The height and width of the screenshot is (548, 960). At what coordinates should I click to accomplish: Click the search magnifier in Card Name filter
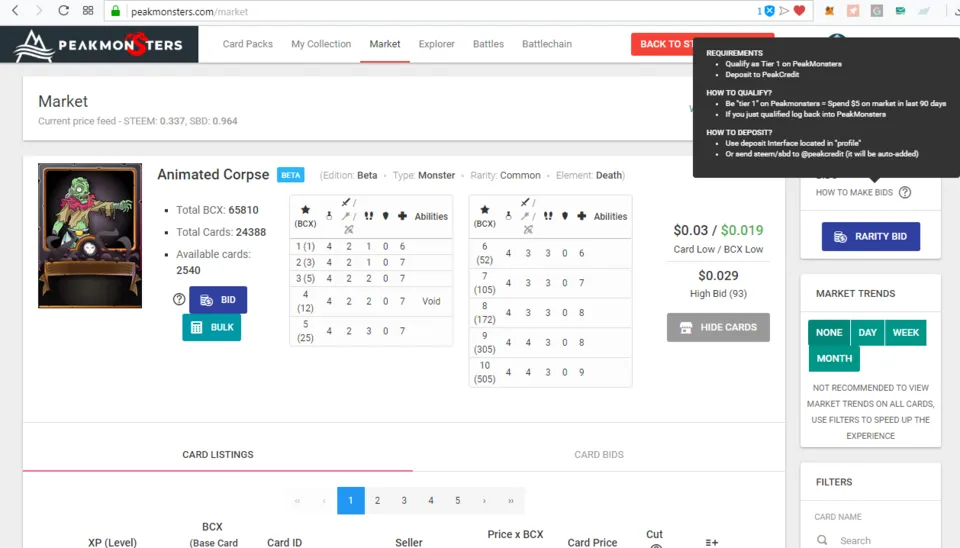pyautogui.click(x=822, y=540)
